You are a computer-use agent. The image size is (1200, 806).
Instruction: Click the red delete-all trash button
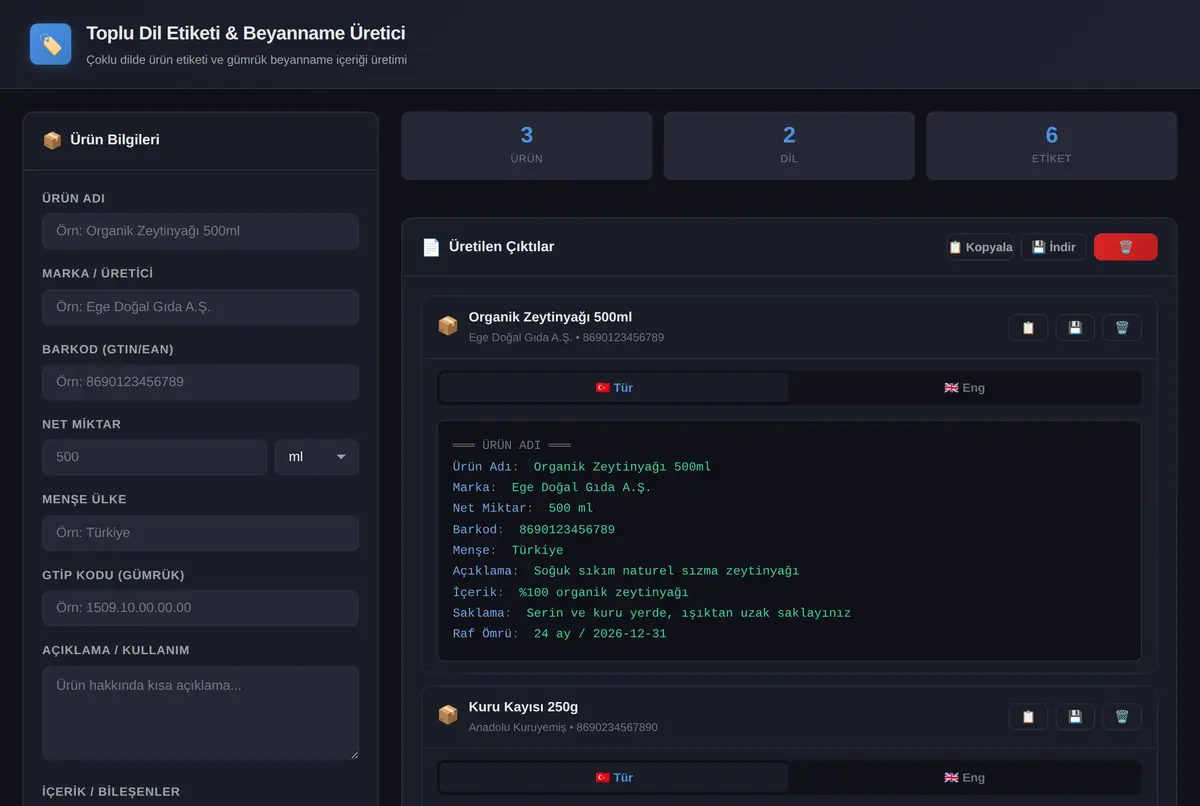[1126, 247]
